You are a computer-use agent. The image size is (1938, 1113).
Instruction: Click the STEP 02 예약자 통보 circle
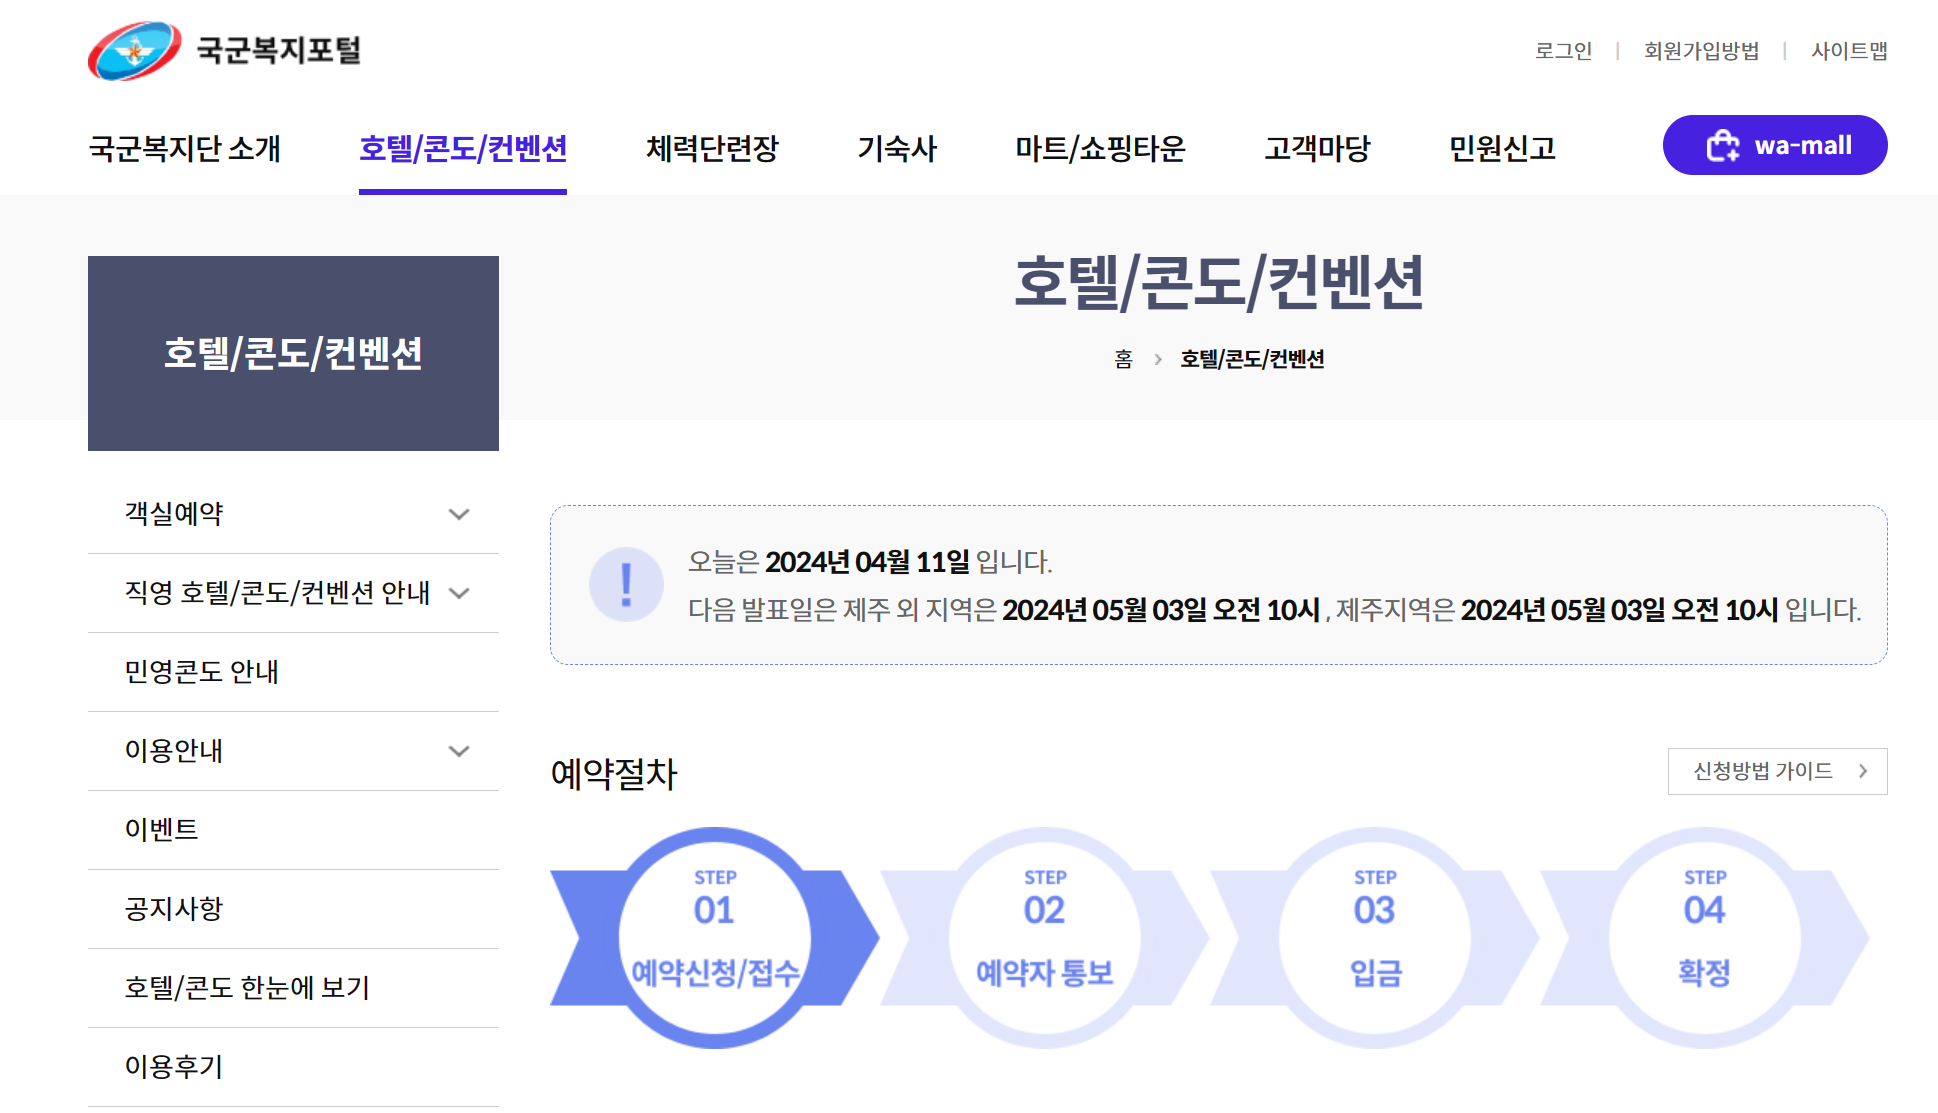coord(1045,937)
